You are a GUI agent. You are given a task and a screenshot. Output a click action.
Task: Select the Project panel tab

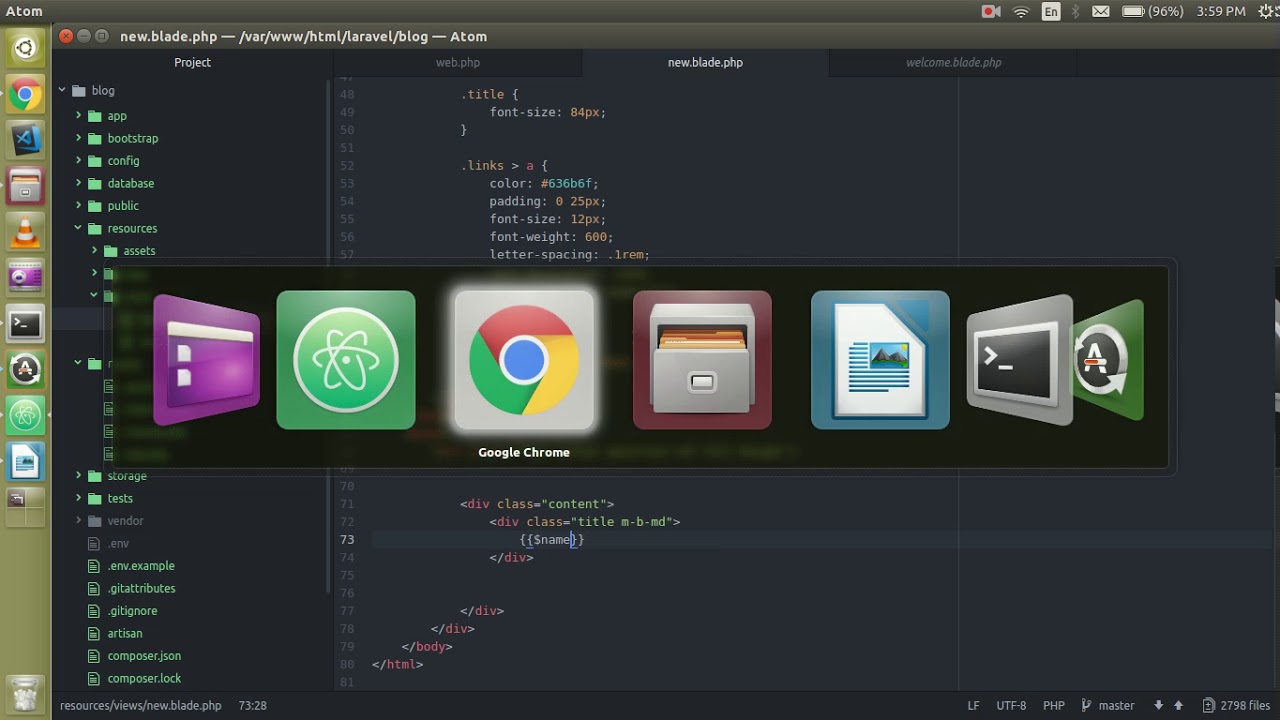pos(192,62)
